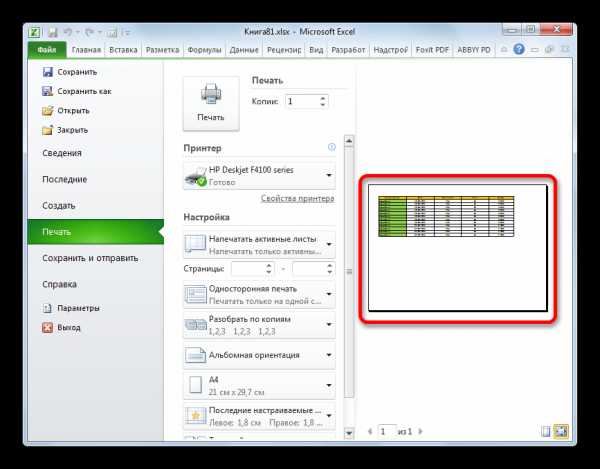Click the print settings scrollbar thumb
Viewport: 600px width, 469px height.
(x=349, y=272)
